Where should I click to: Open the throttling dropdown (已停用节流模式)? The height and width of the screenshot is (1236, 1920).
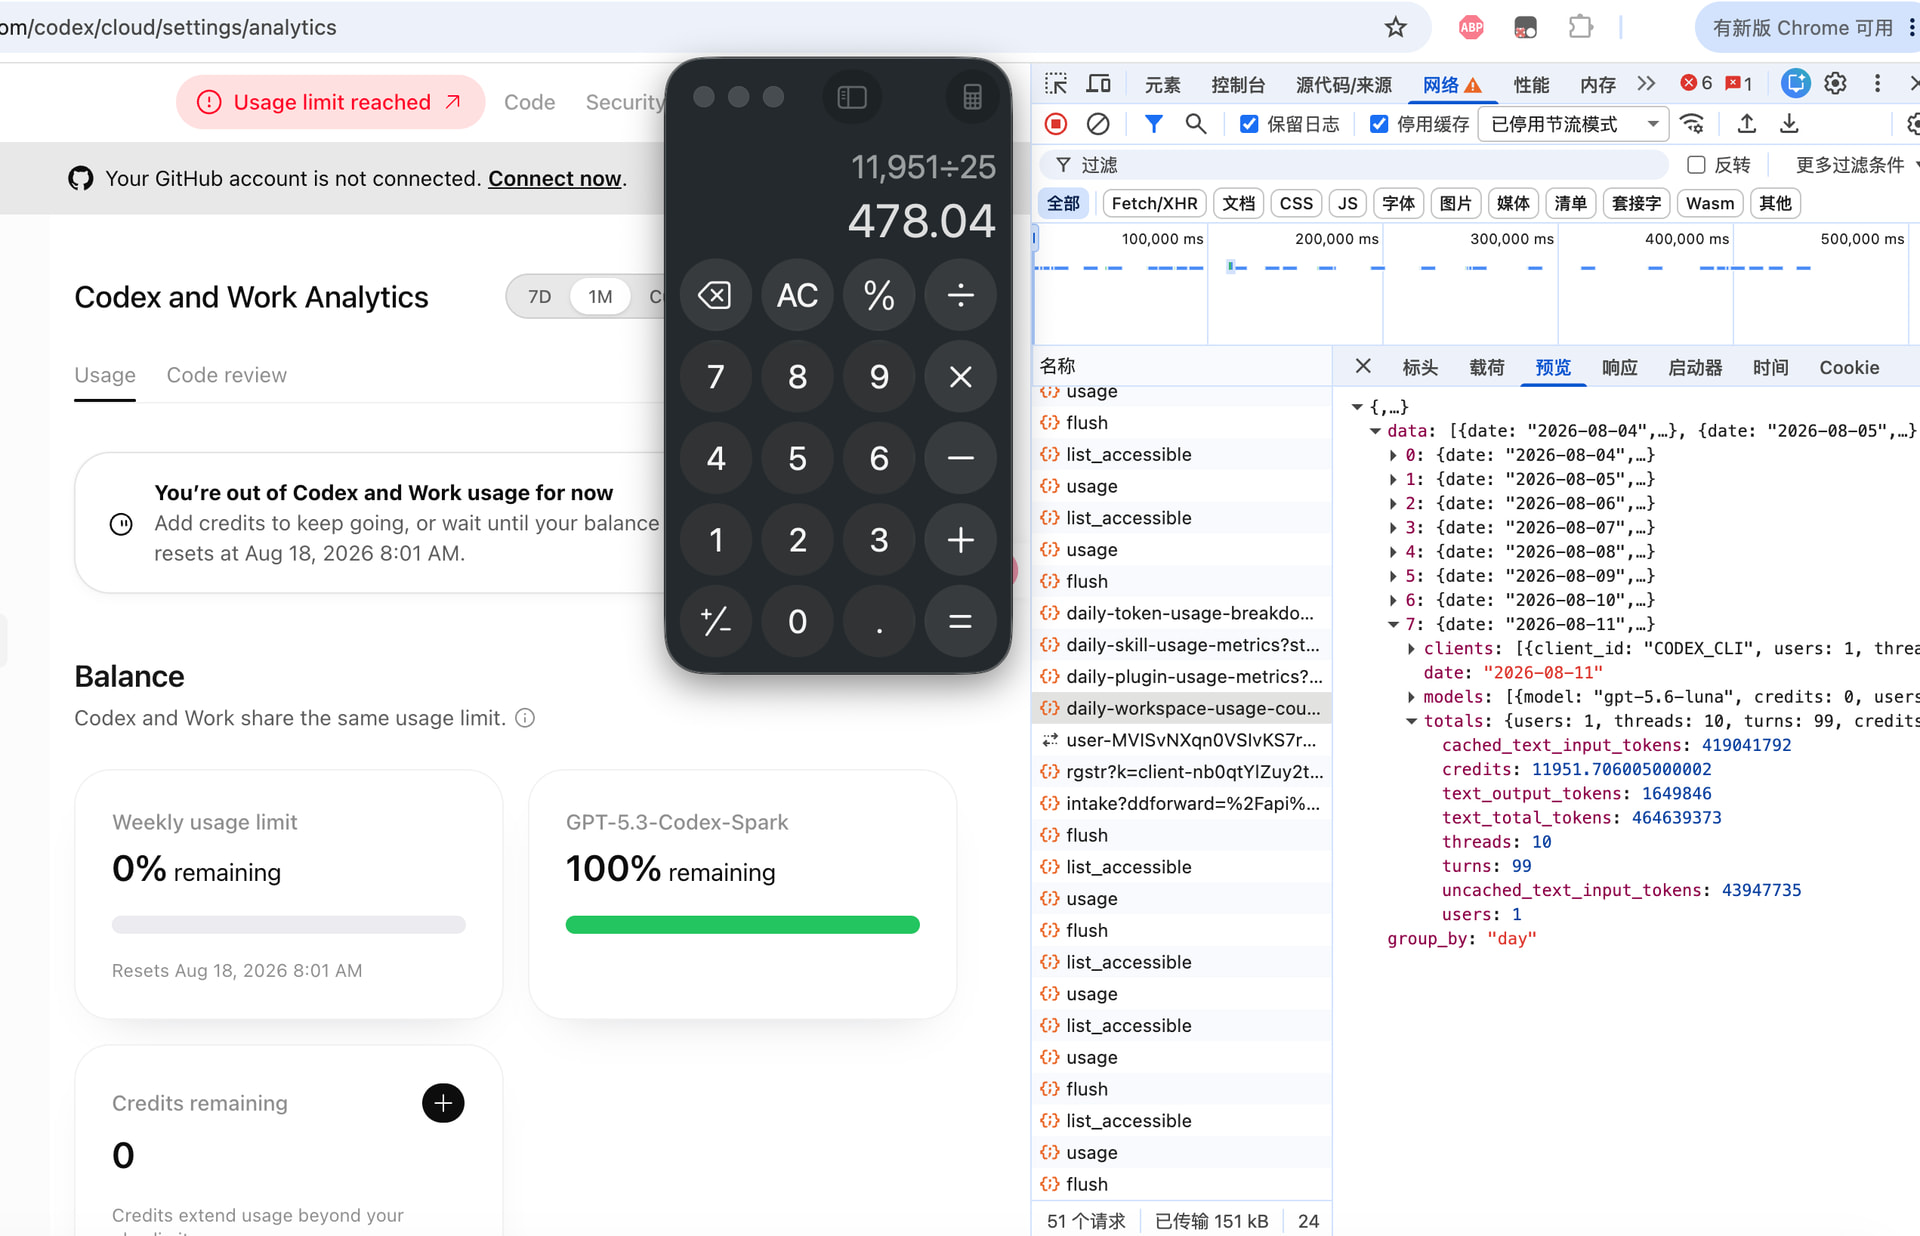pyautogui.click(x=1574, y=124)
